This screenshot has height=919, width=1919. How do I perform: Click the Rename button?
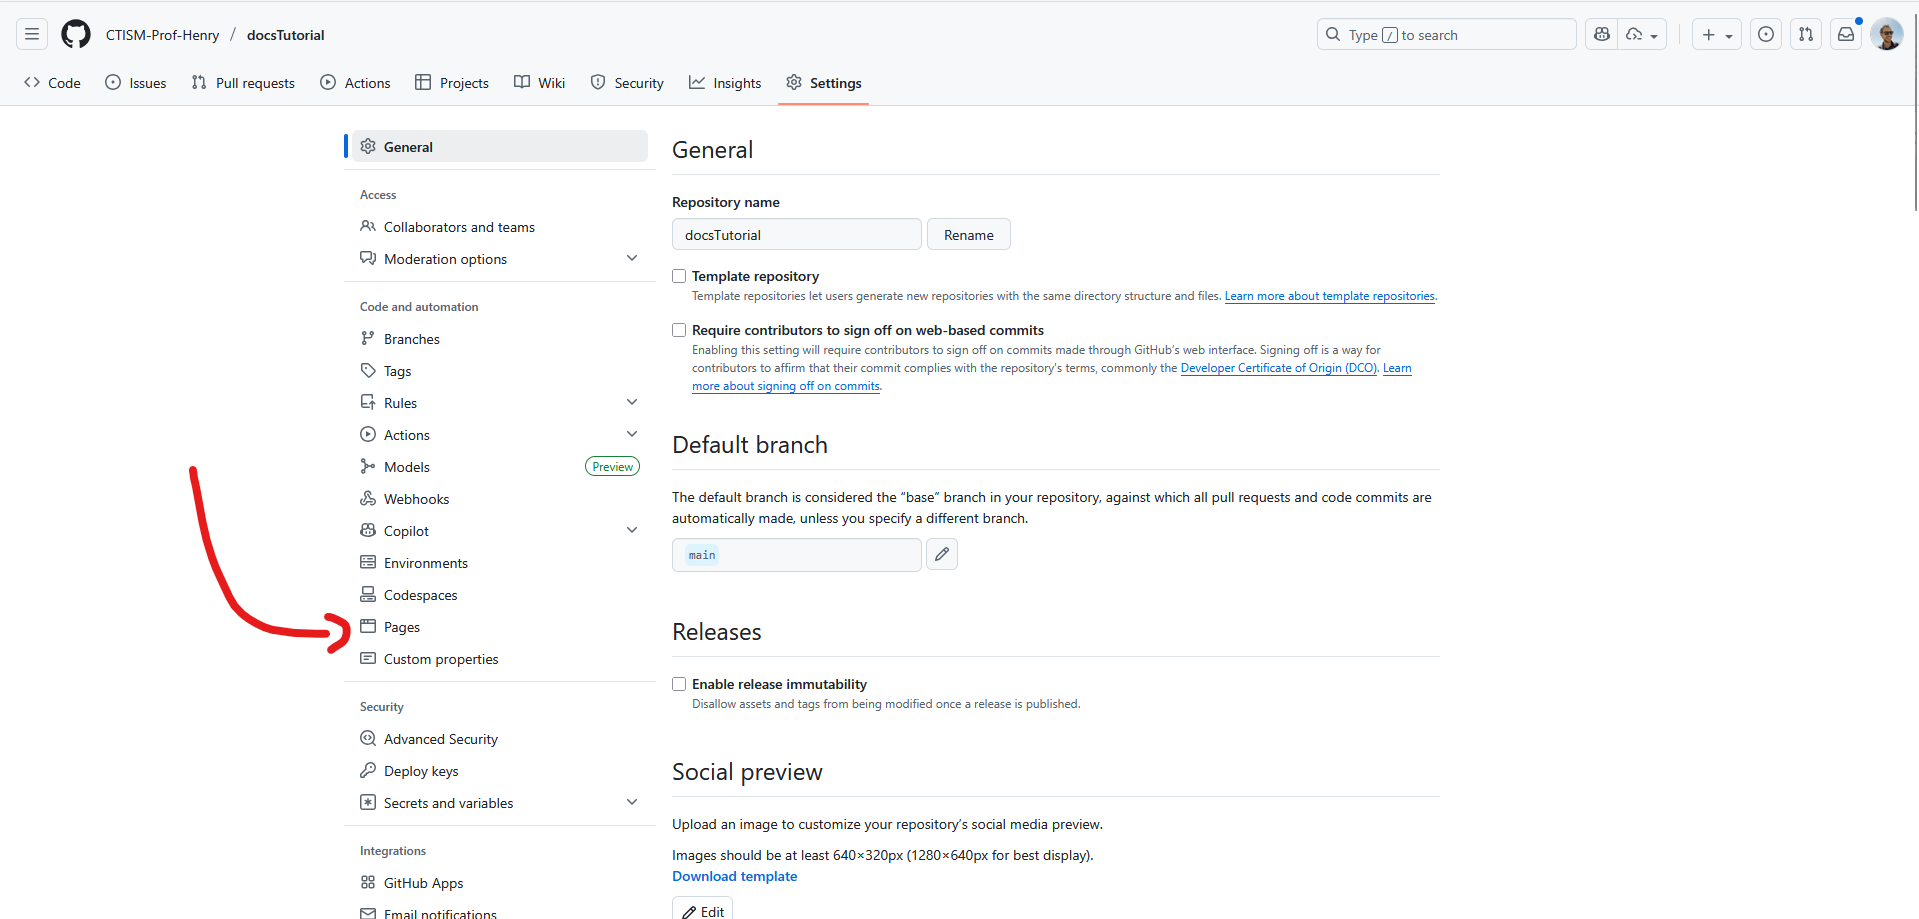coord(968,235)
